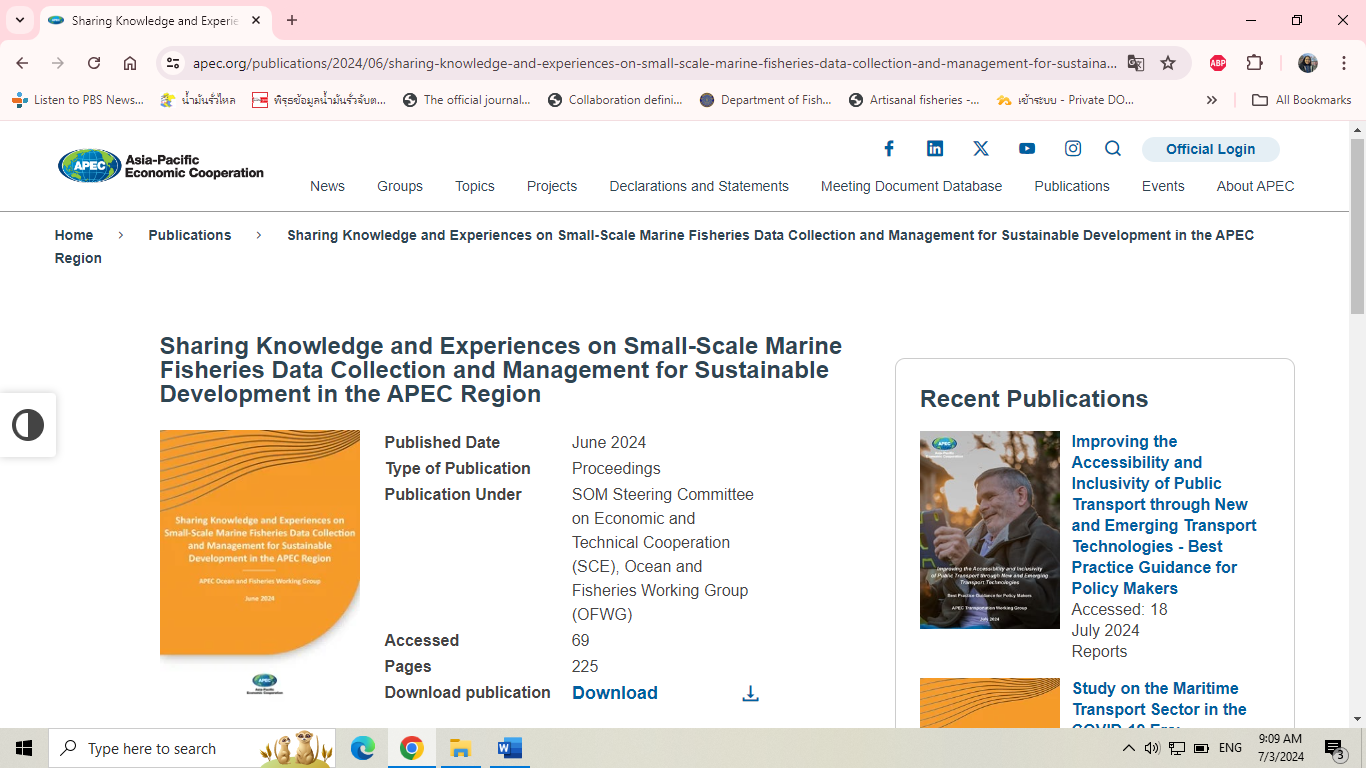Open Meeting Document Database menu
Screen dimensions: 1366x768
pos(911,186)
